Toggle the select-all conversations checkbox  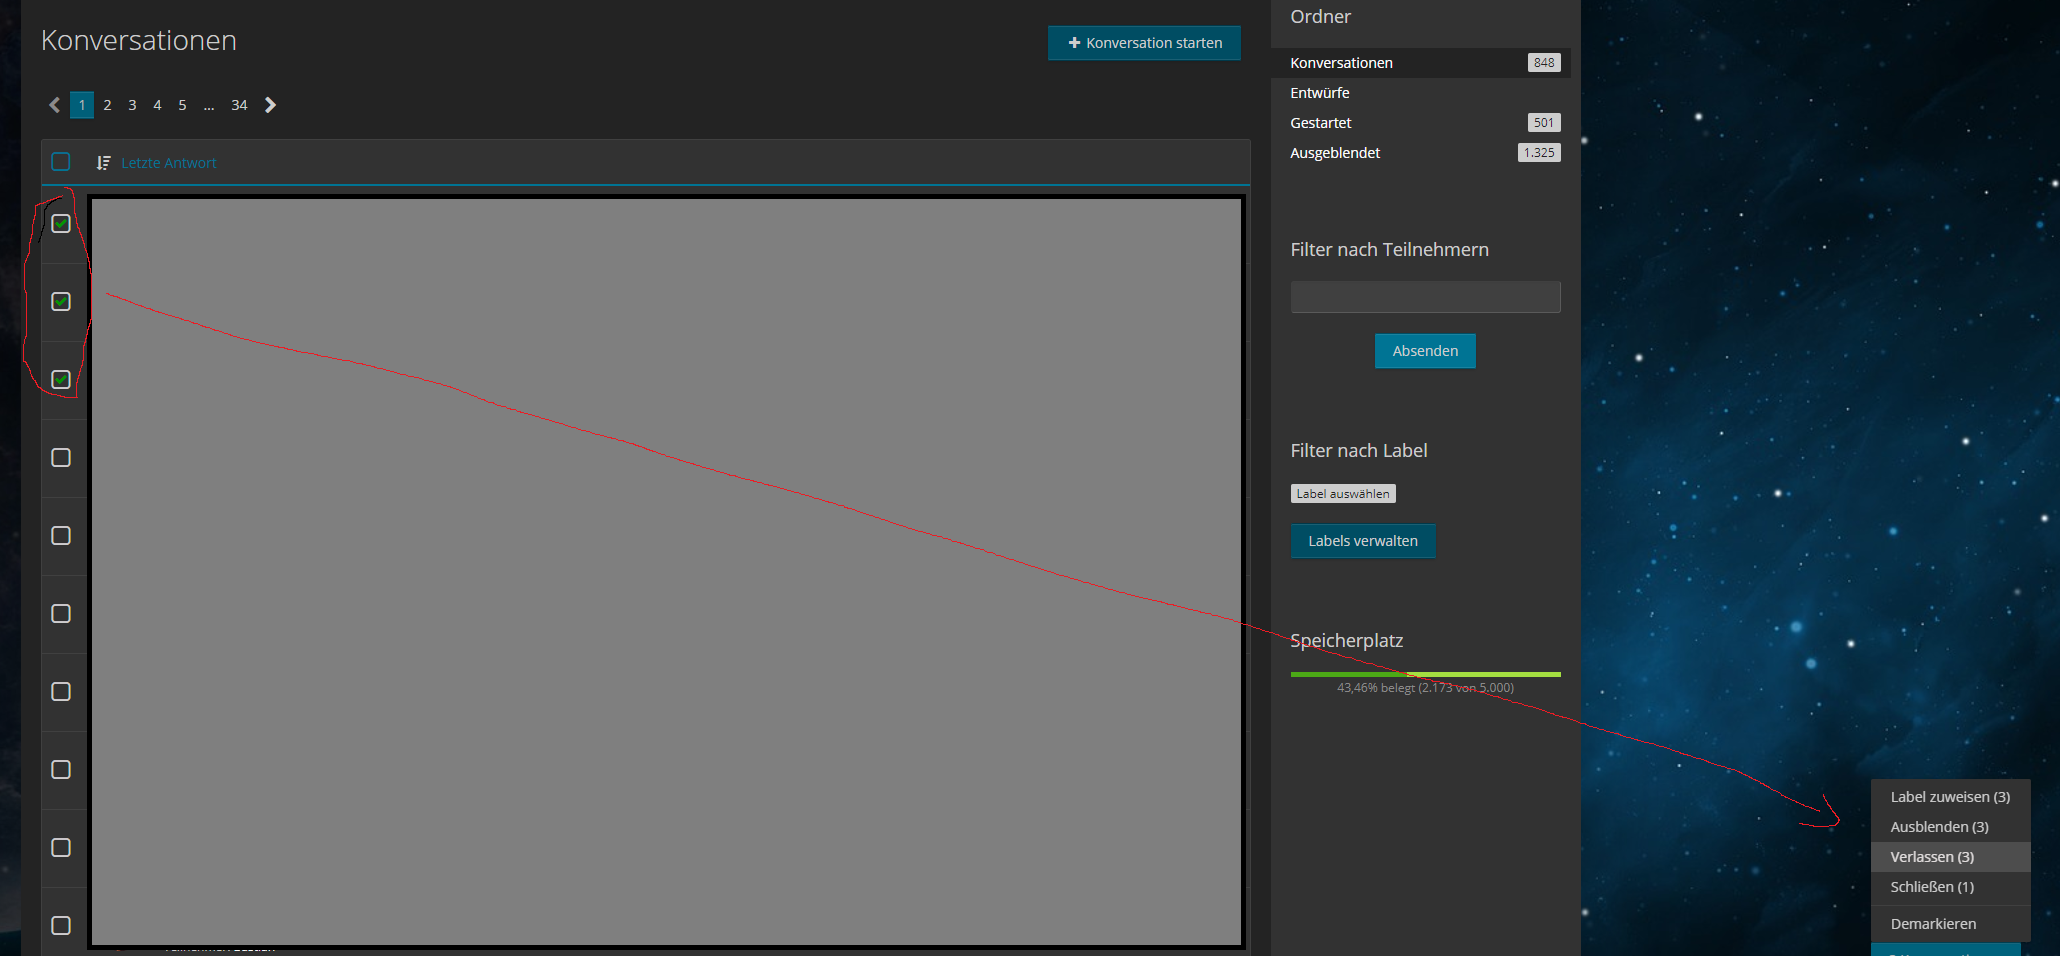point(61,162)
